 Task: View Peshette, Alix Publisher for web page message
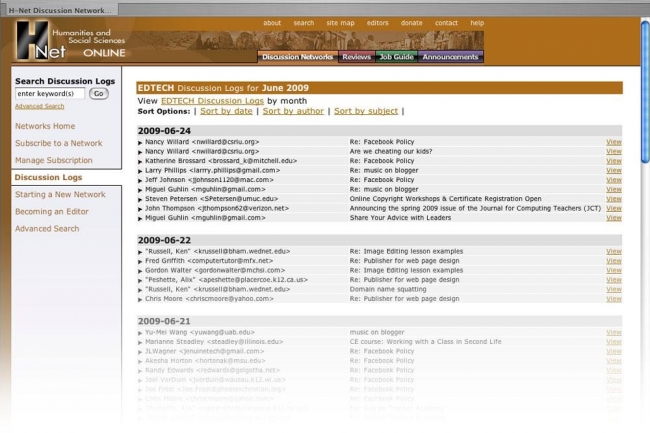pyautogui.click(x=614, y=280)
